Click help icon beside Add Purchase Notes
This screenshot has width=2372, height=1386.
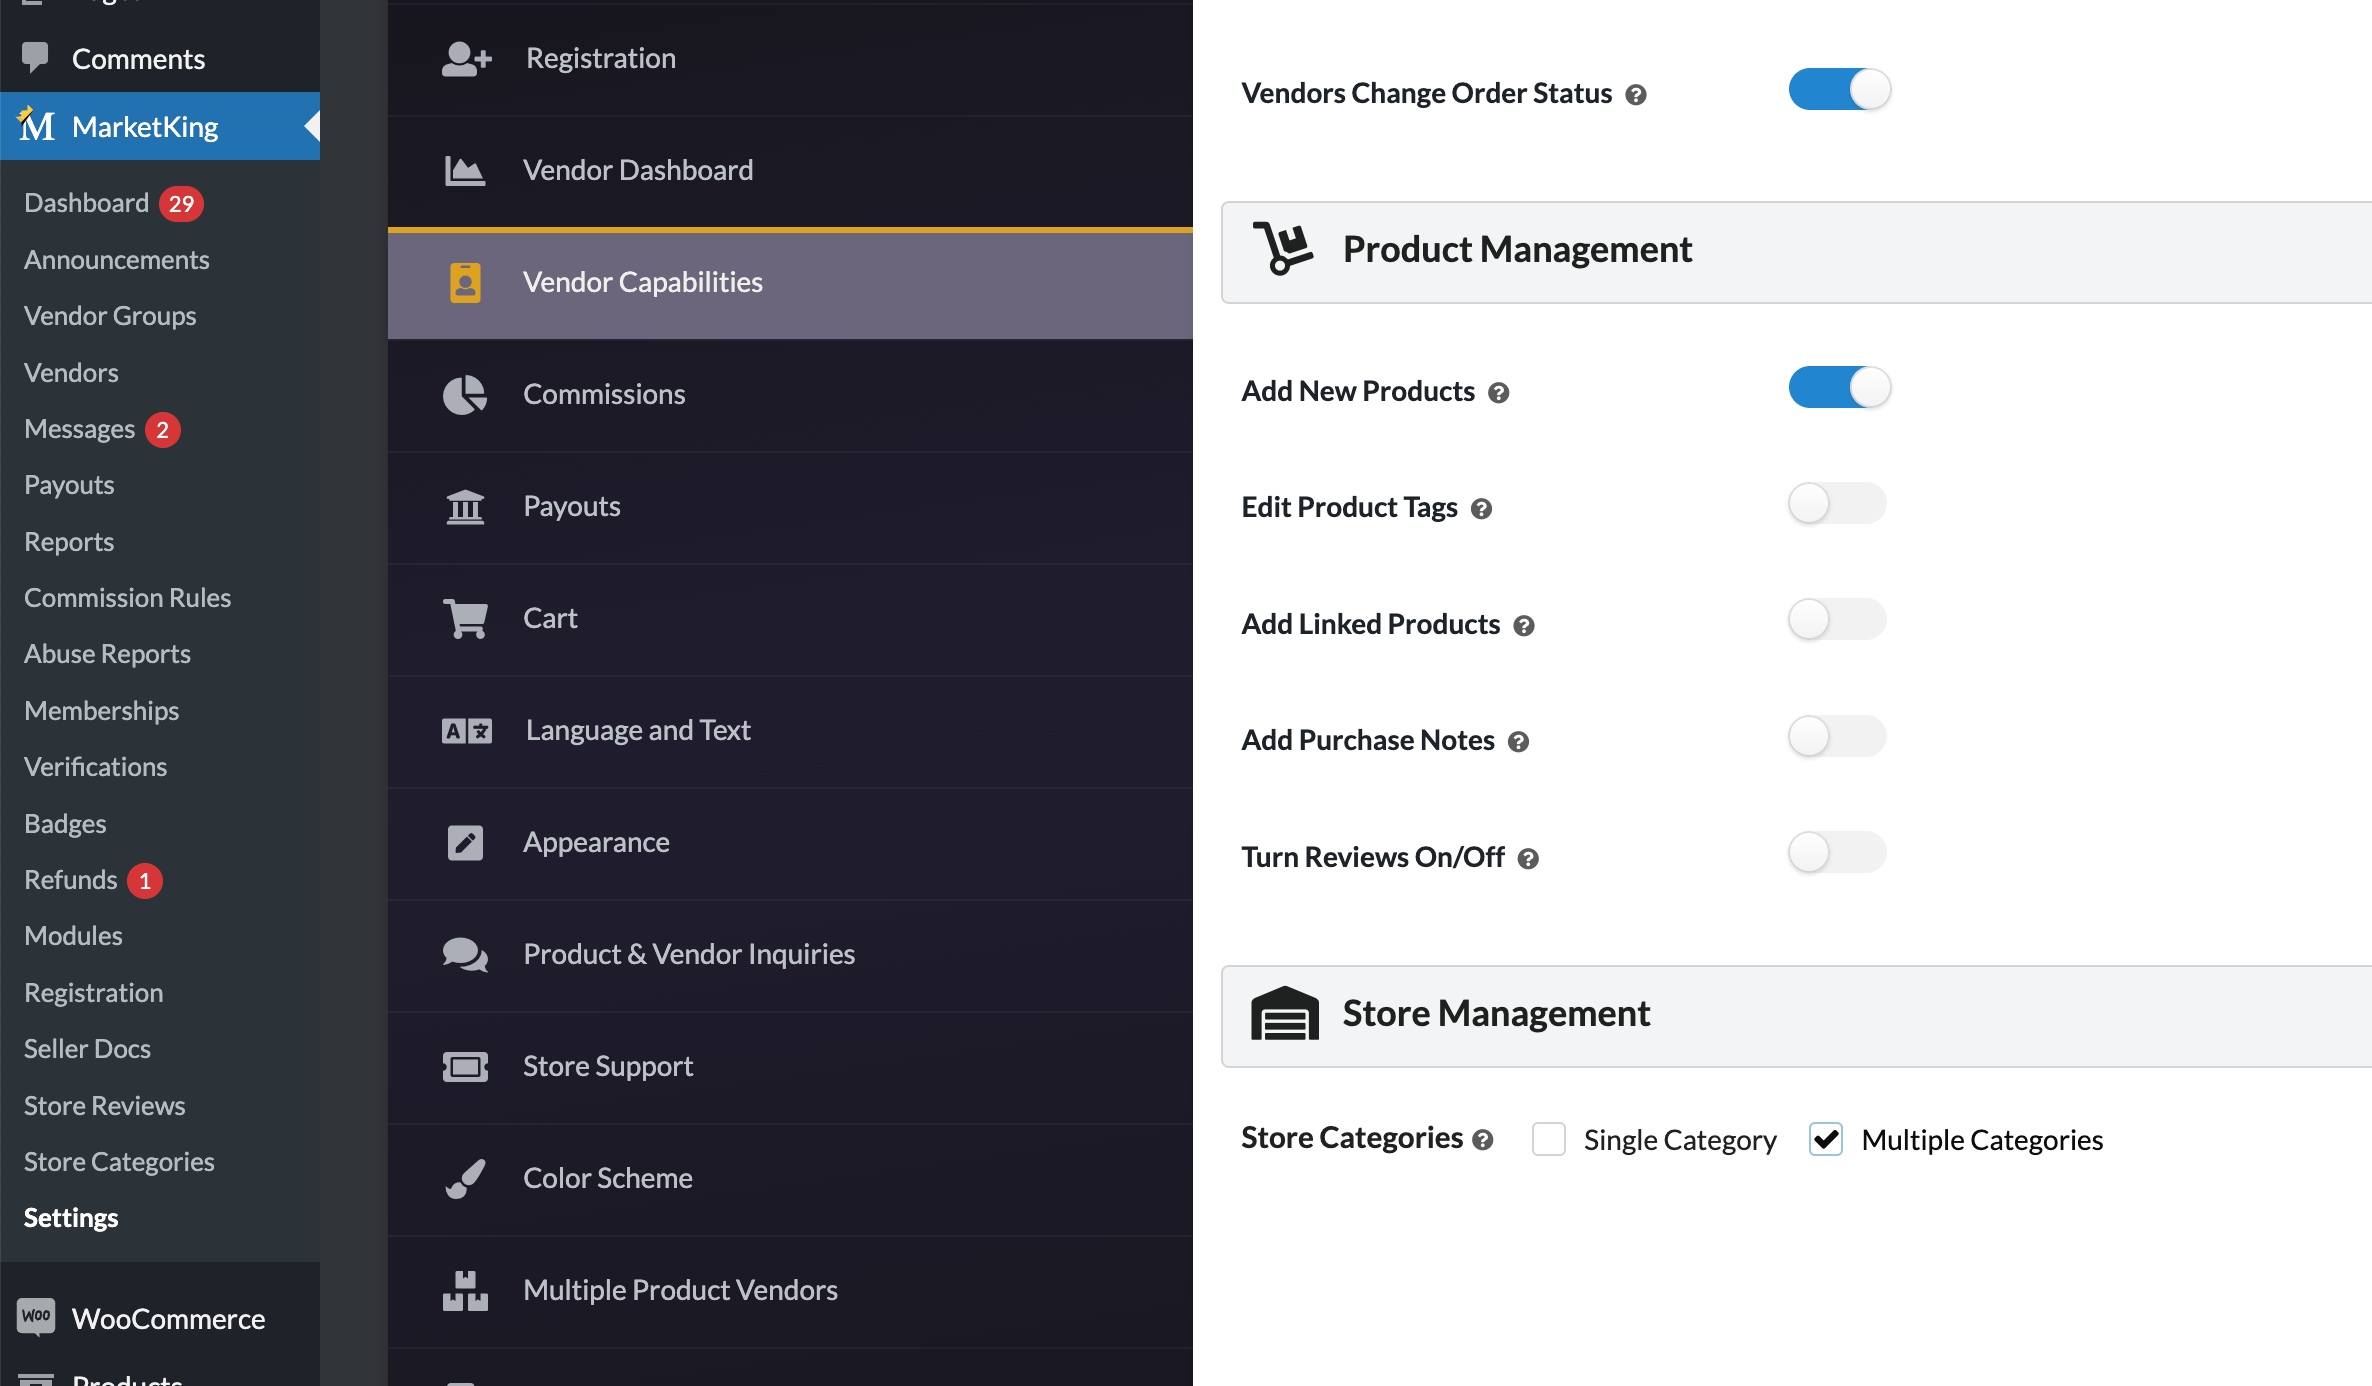tap(1518, 742)
